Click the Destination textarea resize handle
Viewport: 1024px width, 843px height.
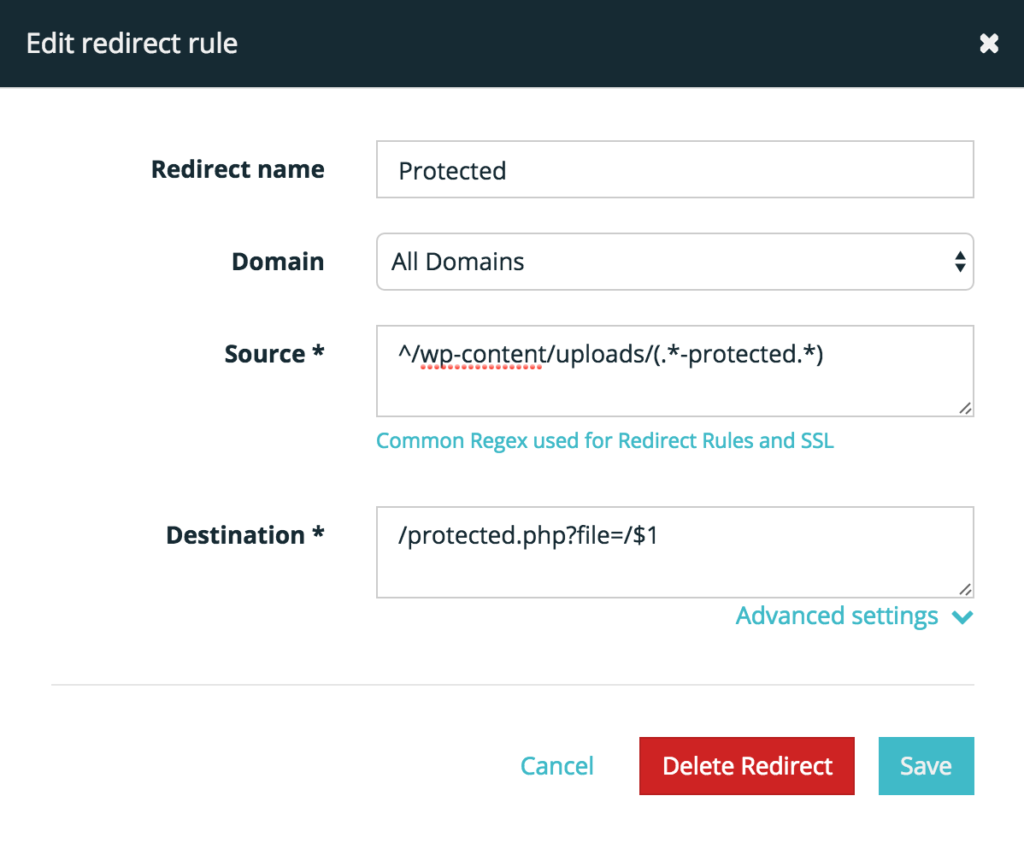(x=966, y=590)
